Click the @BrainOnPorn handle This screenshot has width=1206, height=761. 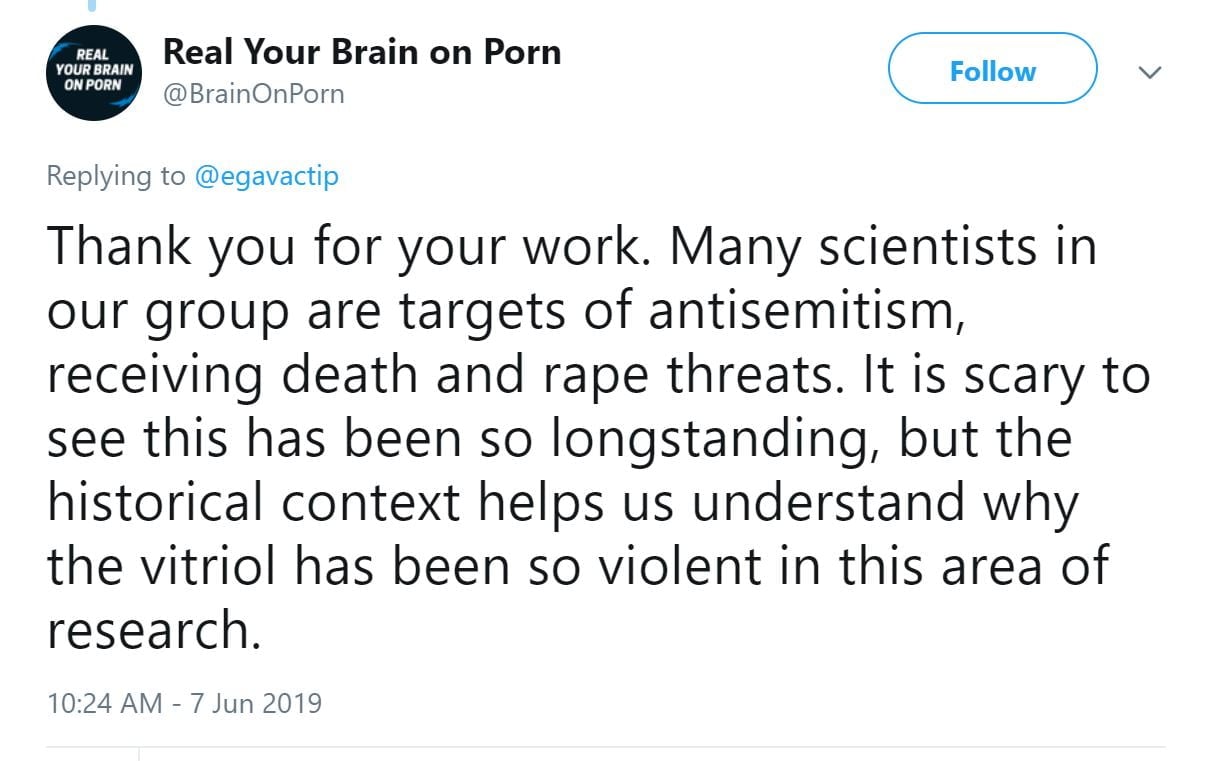[x=253, y=95]
